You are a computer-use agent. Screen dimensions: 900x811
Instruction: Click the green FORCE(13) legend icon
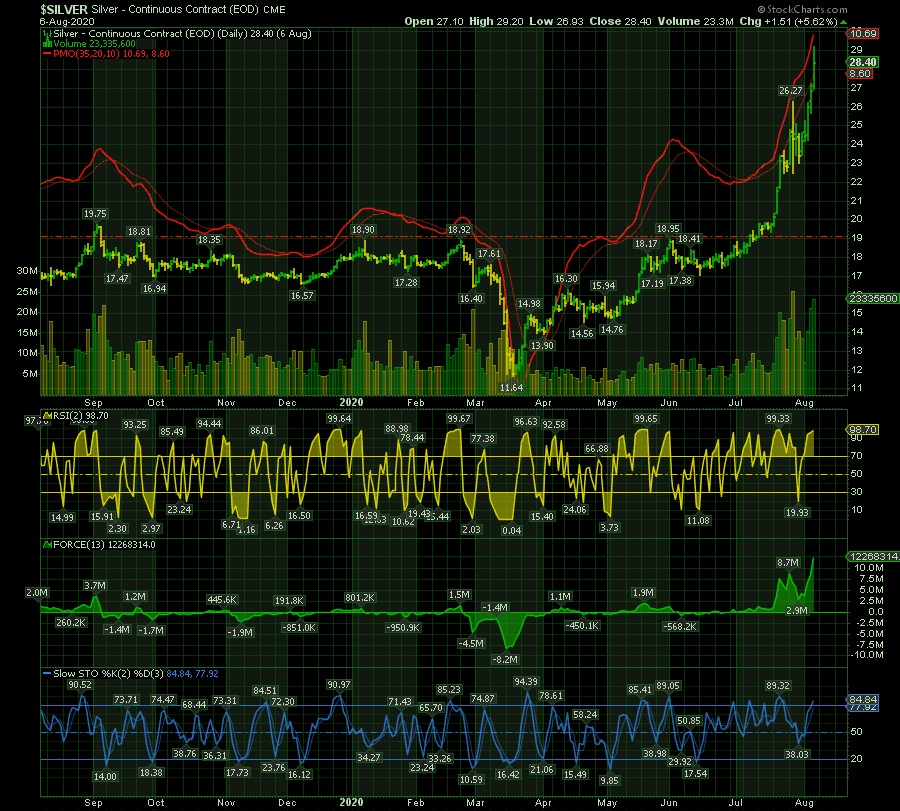(x=45, y=545)
